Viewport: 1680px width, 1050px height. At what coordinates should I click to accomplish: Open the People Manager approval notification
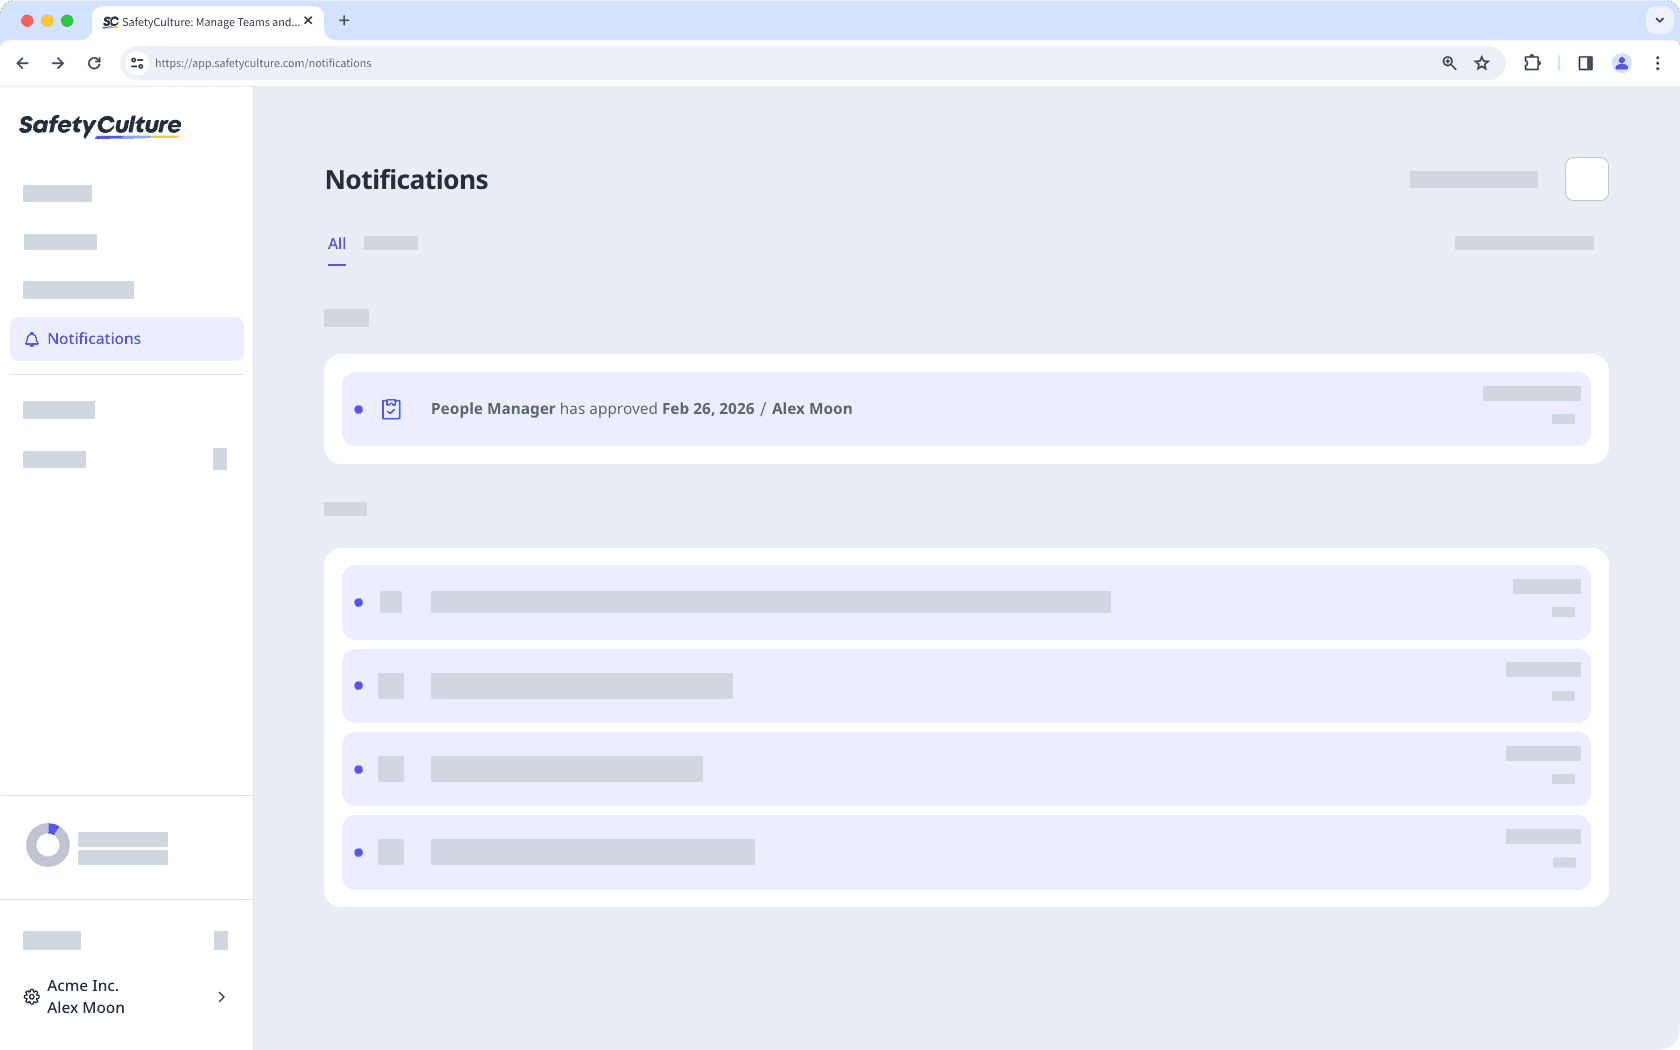(641, 409)
